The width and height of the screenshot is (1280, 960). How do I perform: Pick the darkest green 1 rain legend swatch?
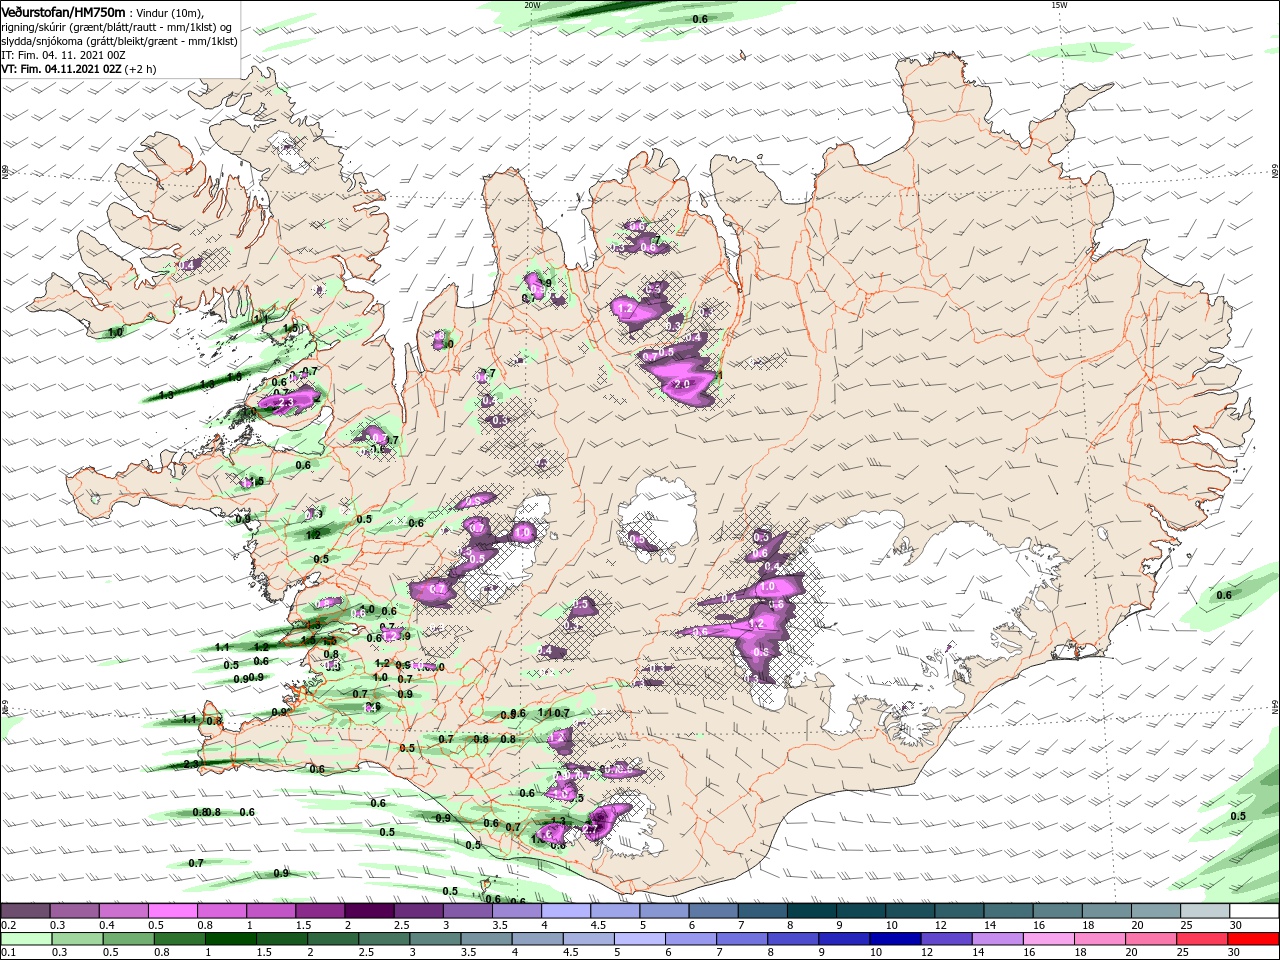click(230, 939)
